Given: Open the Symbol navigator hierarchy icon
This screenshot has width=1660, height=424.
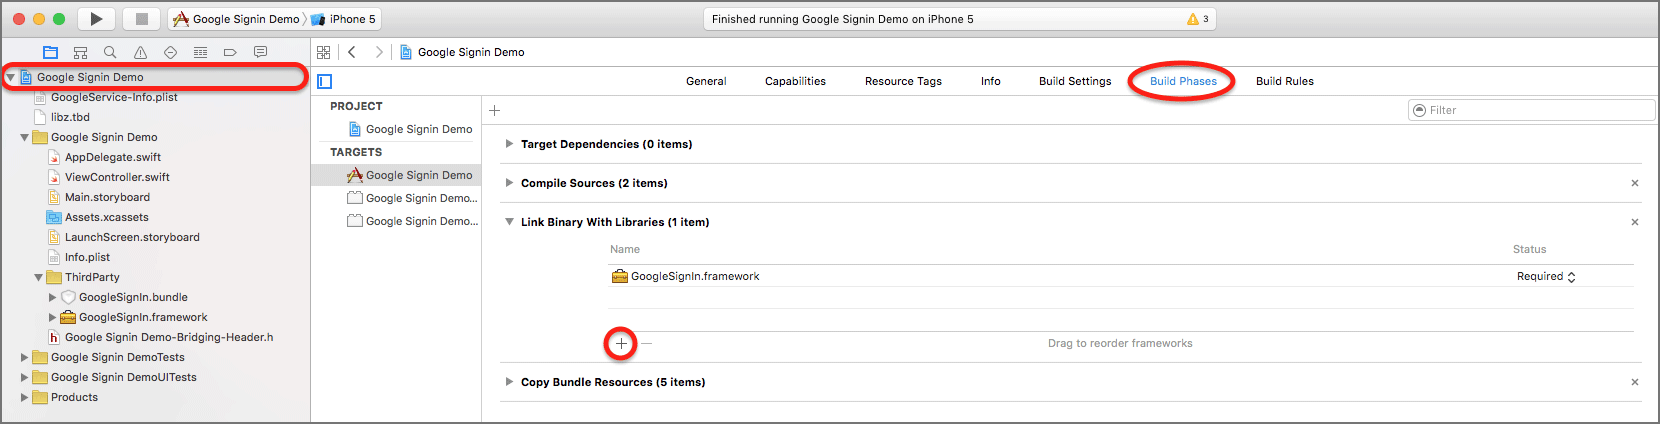Looking at the screenshot, I should 81,52.
